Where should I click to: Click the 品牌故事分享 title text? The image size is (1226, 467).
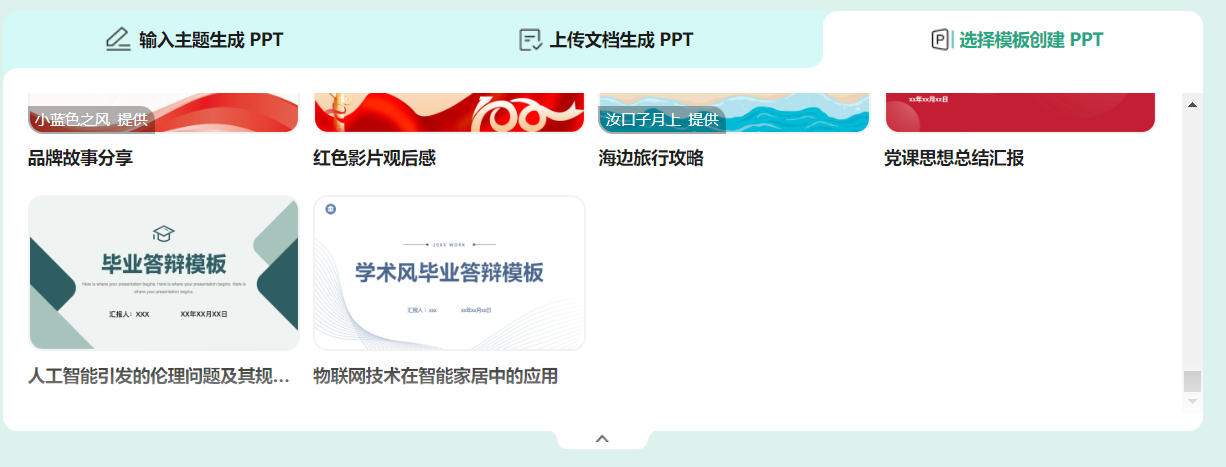point(81,158)
